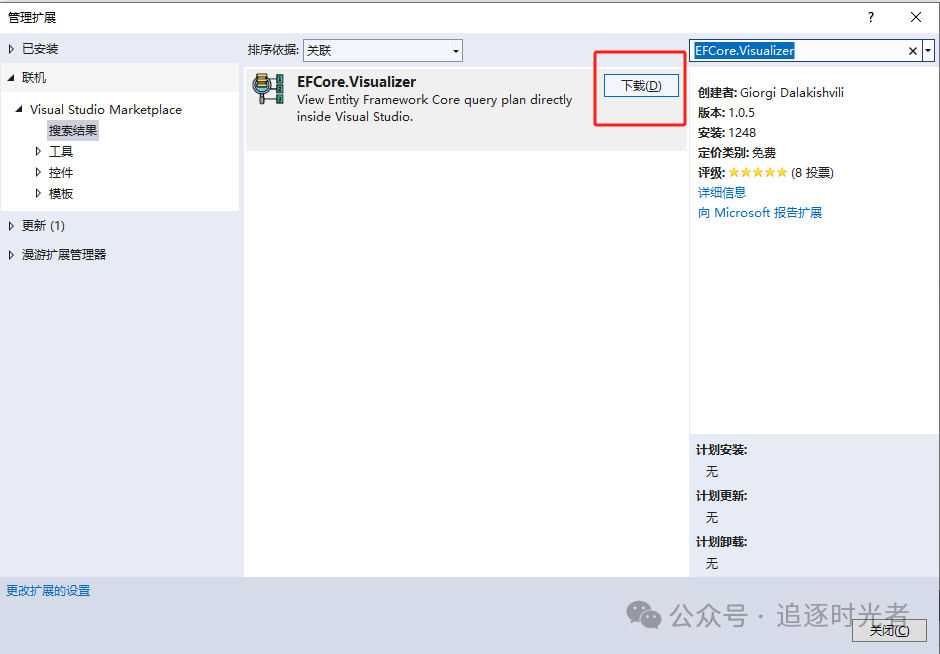Collapse Visual Studio Marketplace node
The width and height of the screenshot is (940, 654).
point(19,109)
